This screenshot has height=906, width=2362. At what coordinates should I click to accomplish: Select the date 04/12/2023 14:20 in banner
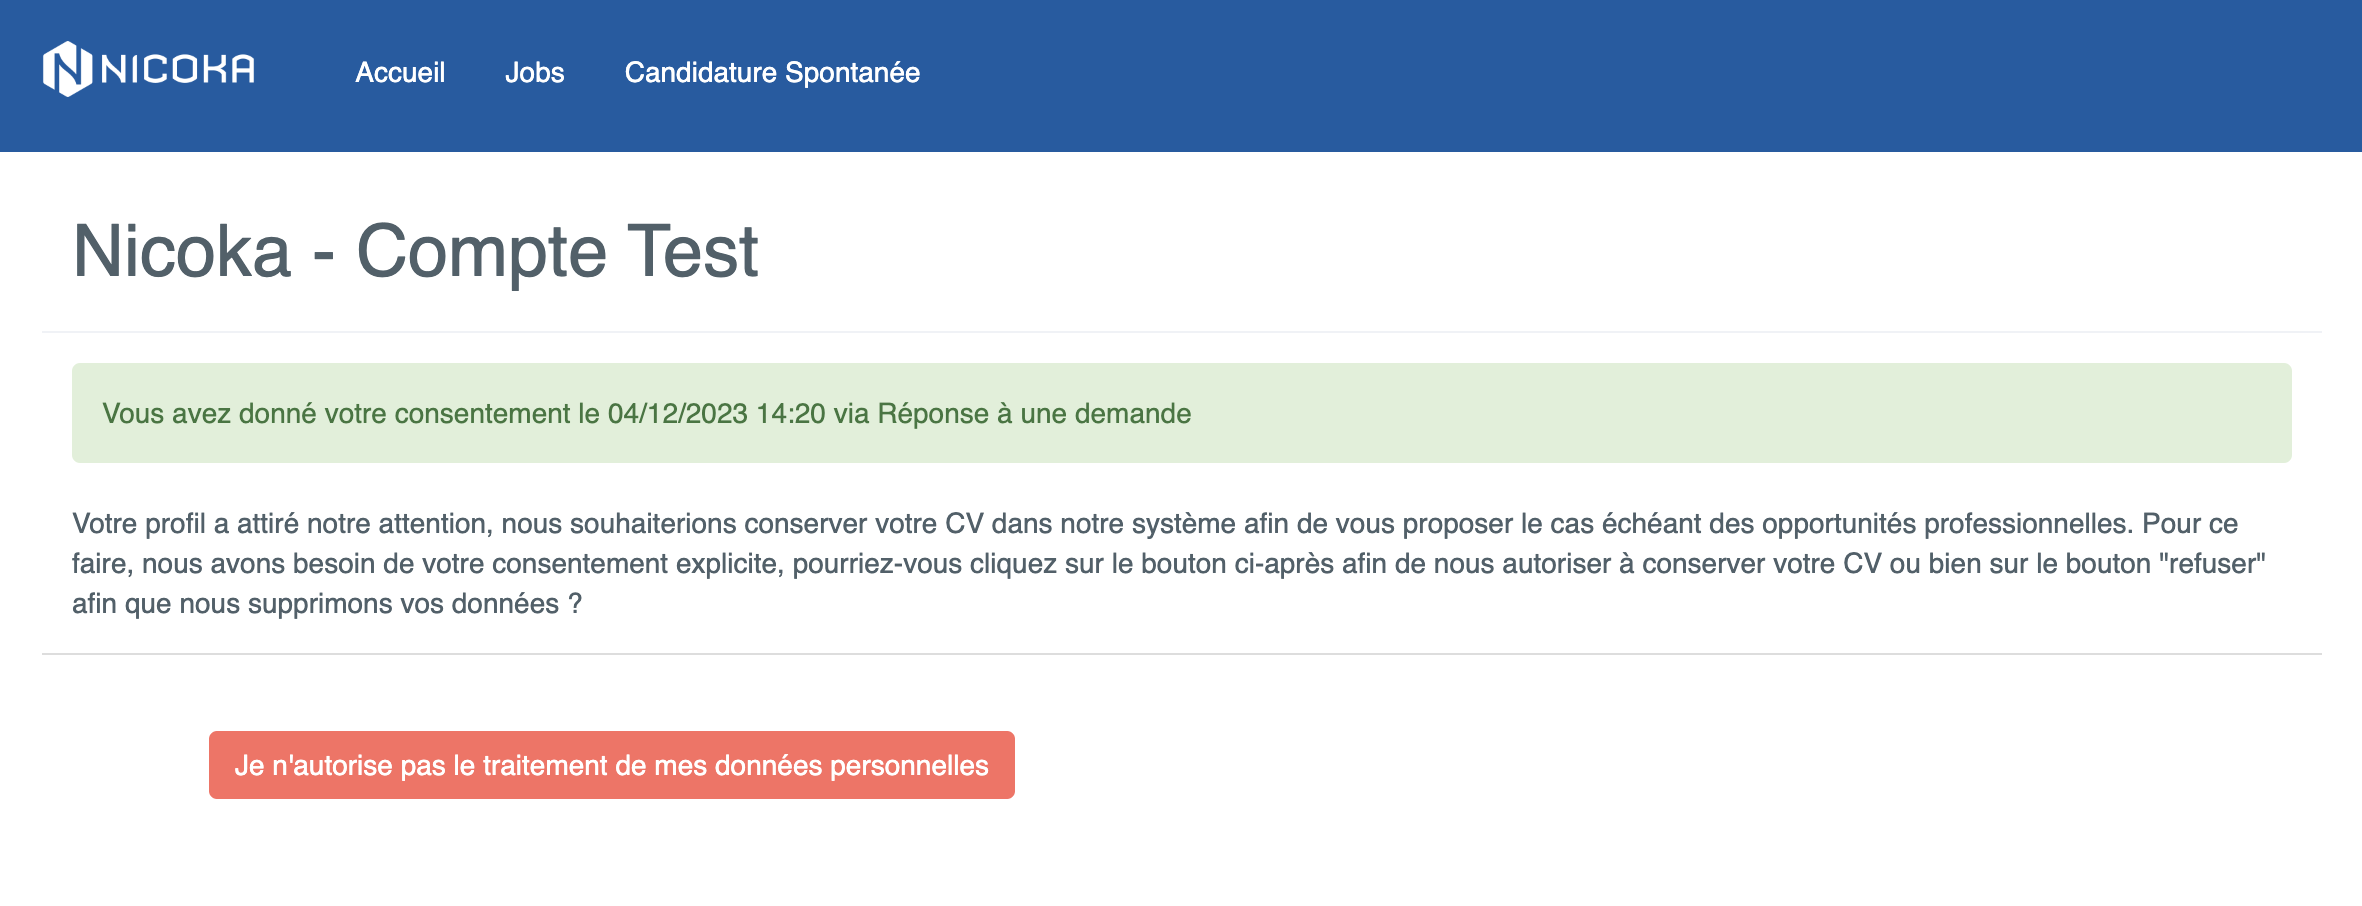coord(717,414)
